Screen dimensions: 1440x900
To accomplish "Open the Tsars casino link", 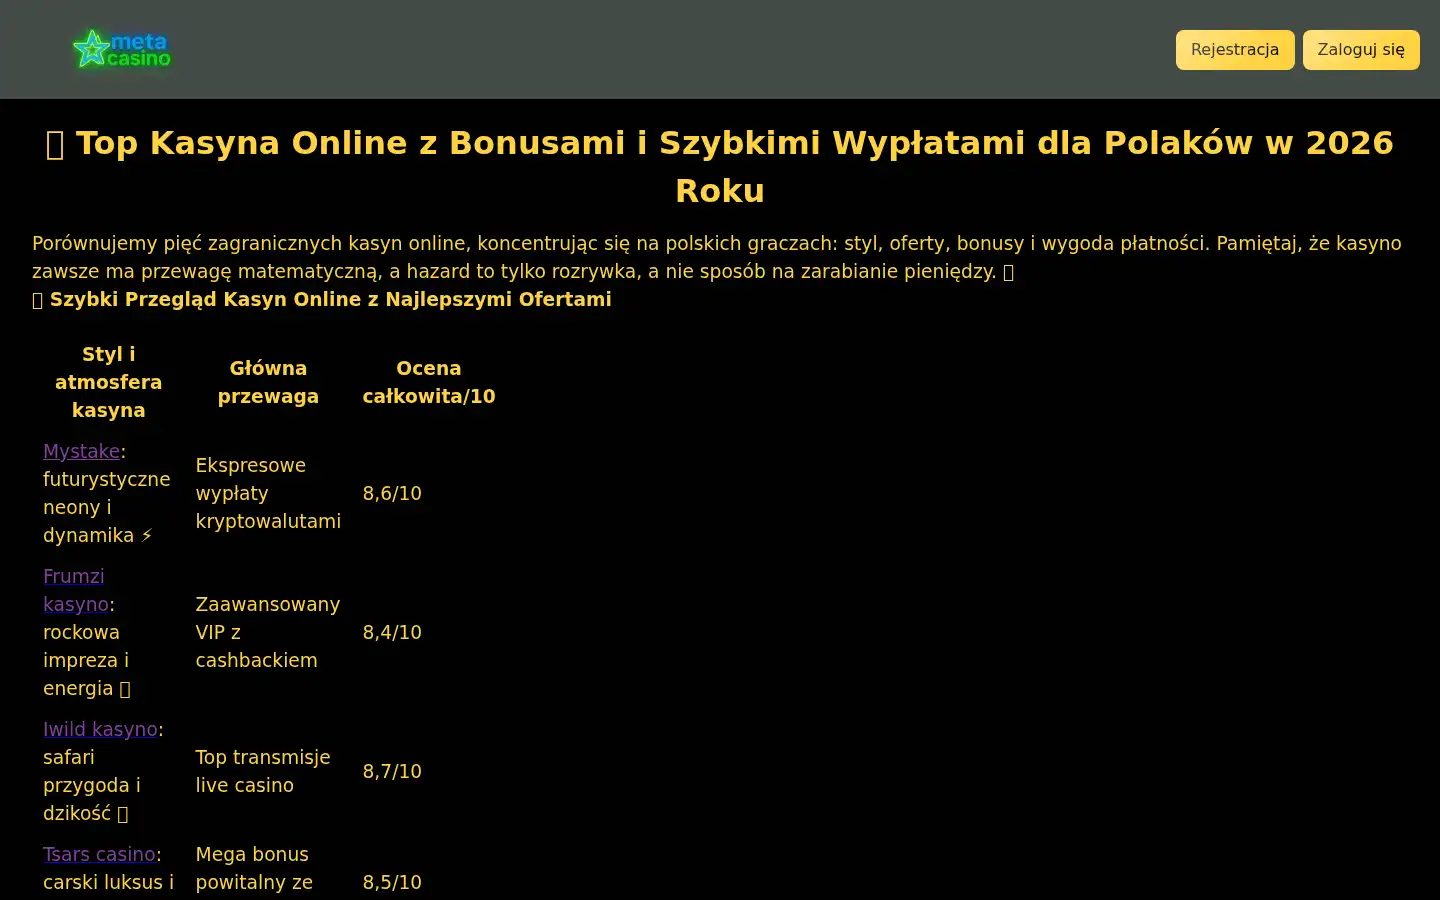I will [x=99, y=854].
